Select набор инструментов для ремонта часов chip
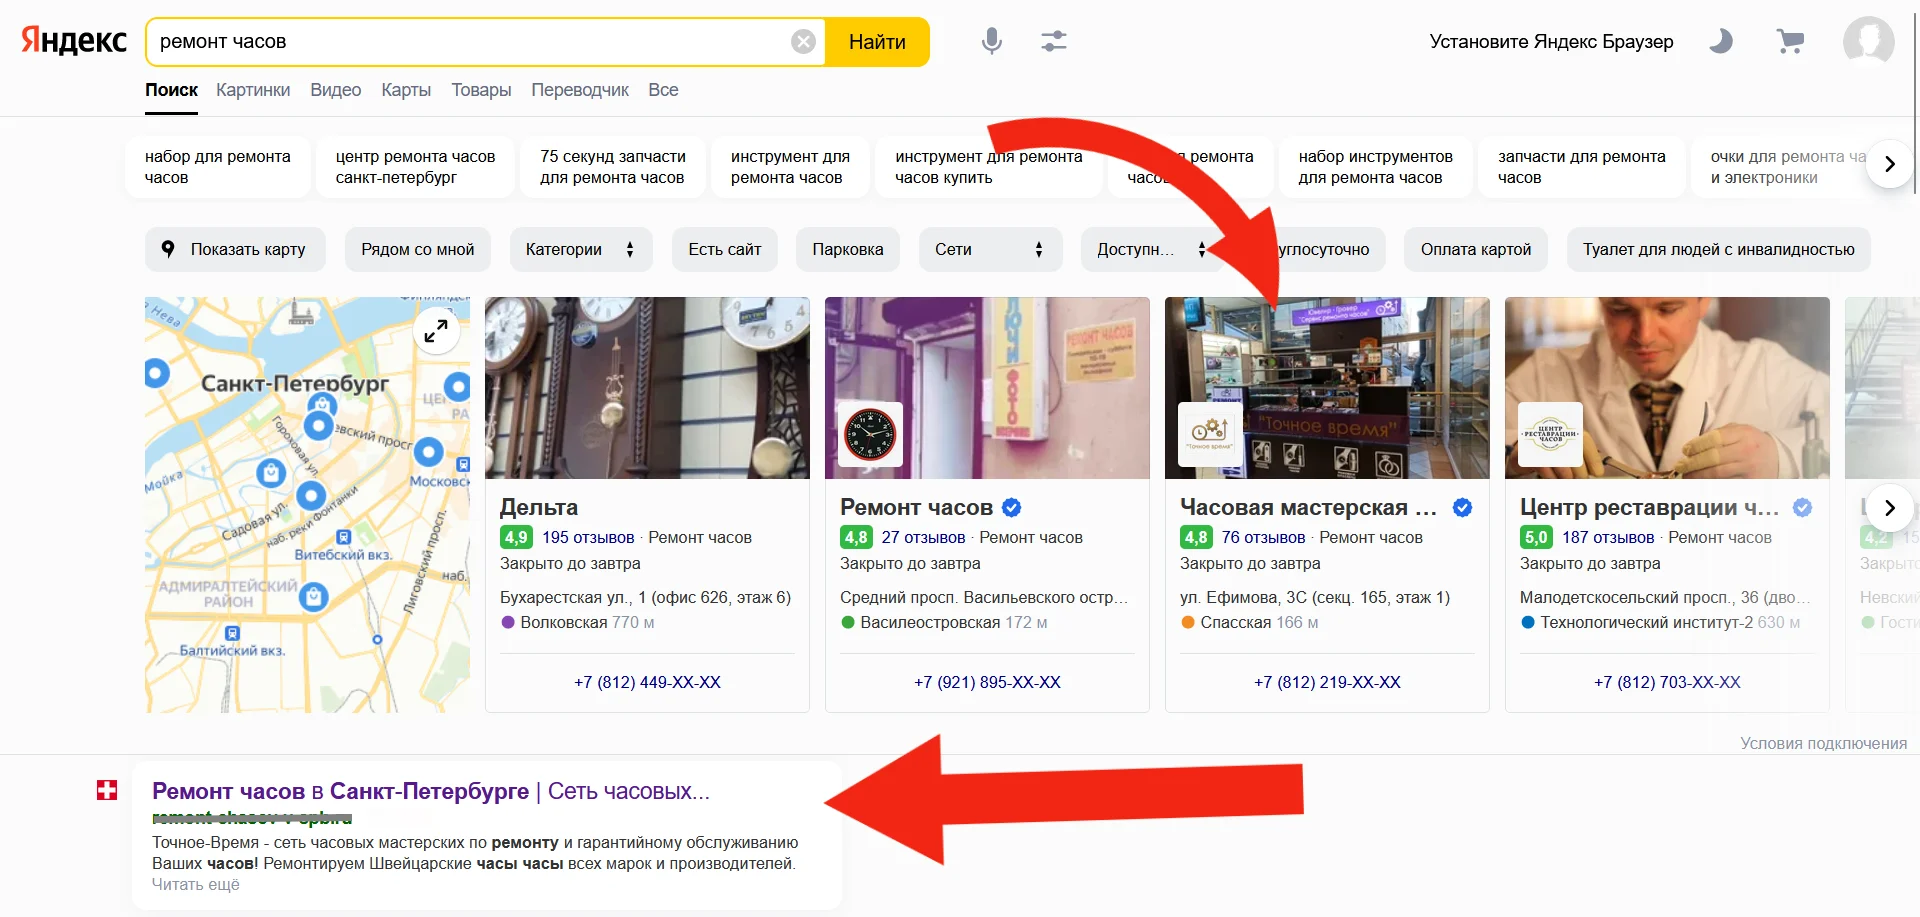 click(1375, 167)
